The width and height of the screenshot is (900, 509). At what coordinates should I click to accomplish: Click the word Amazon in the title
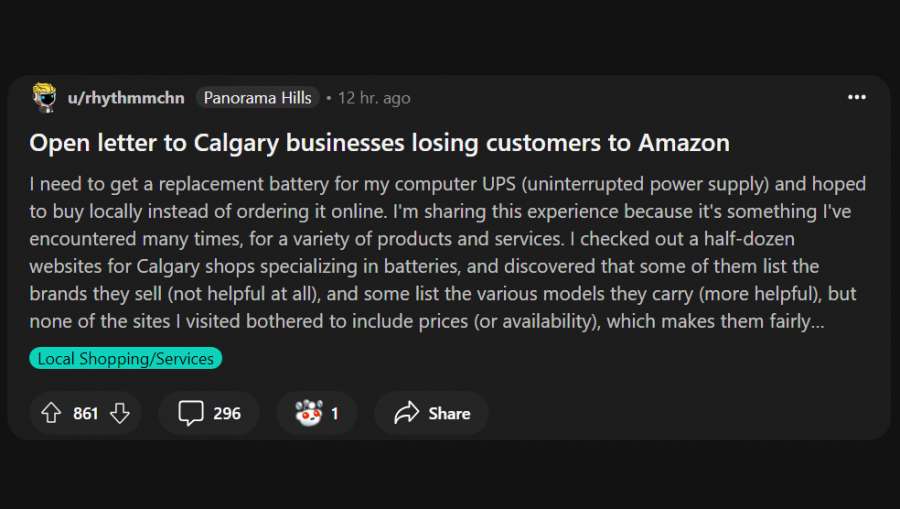coord(683,143)
